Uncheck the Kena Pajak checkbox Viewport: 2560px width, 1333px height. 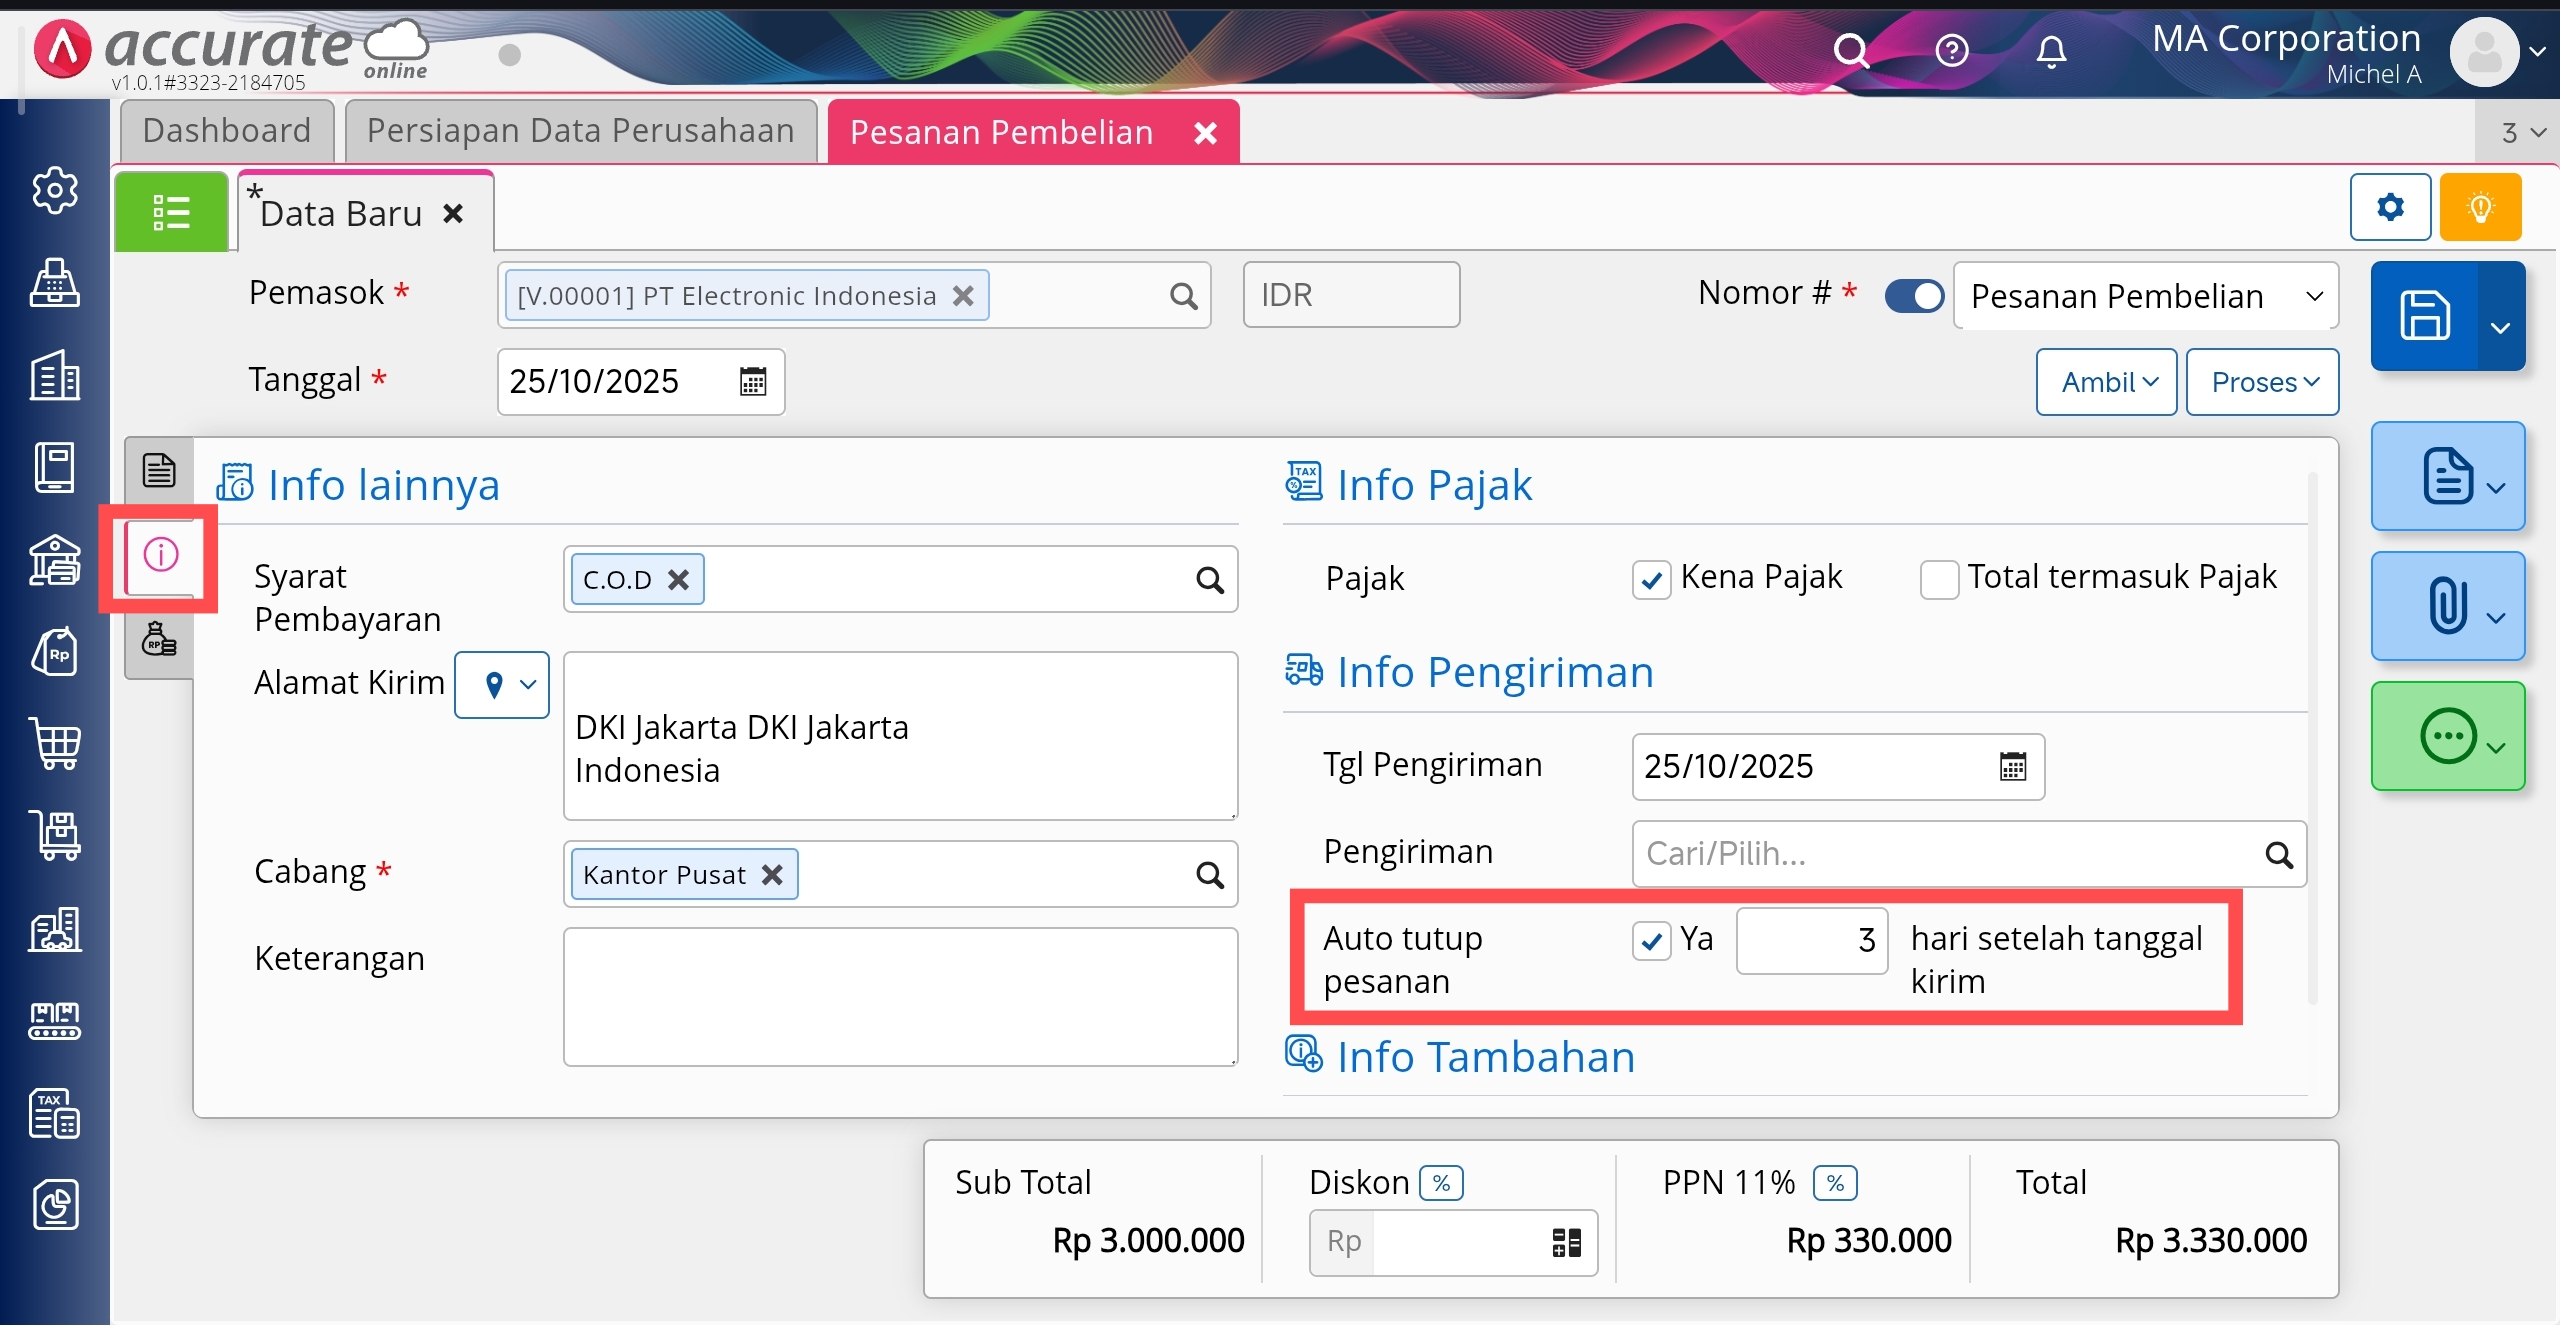tap(1651, 579)
